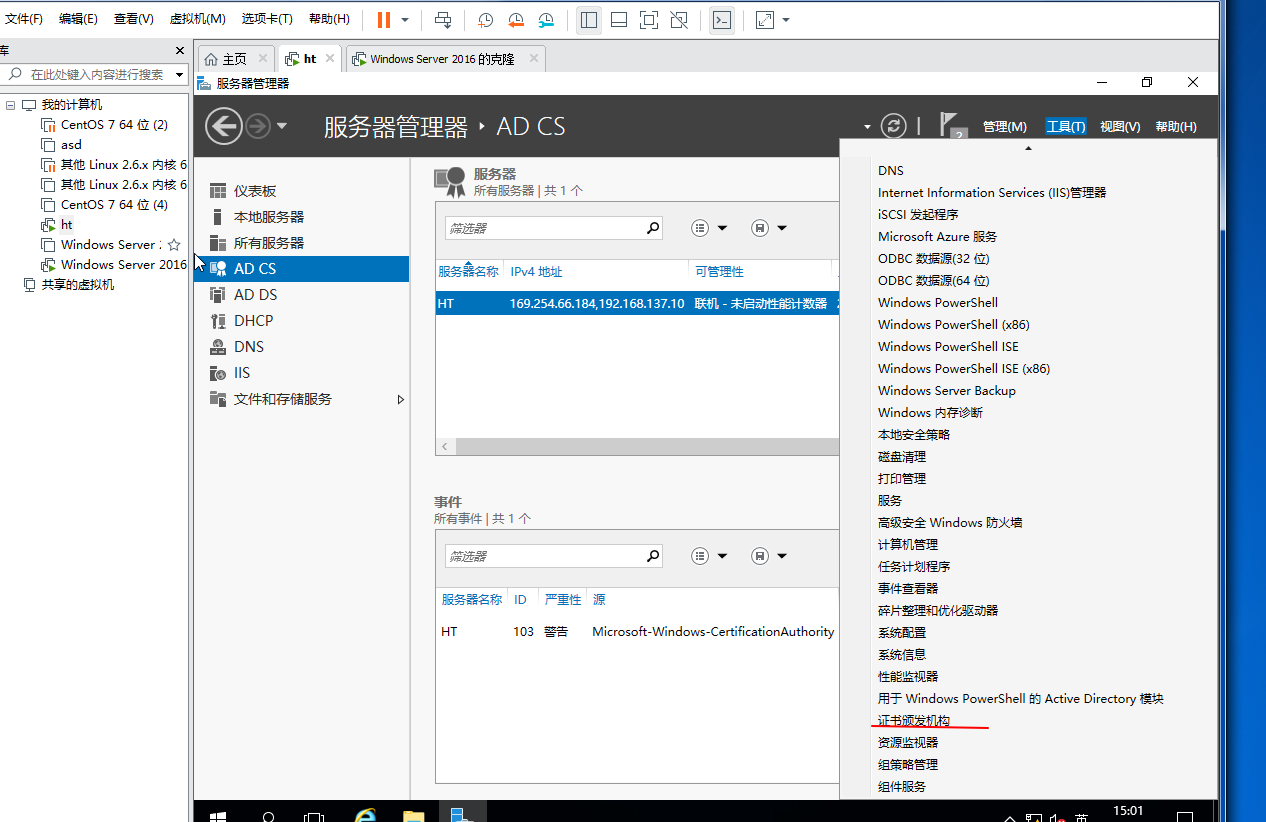The image size is (1266, 822).
Task: Open the stretch display dropdown arrow
Action: coord(786,20)
